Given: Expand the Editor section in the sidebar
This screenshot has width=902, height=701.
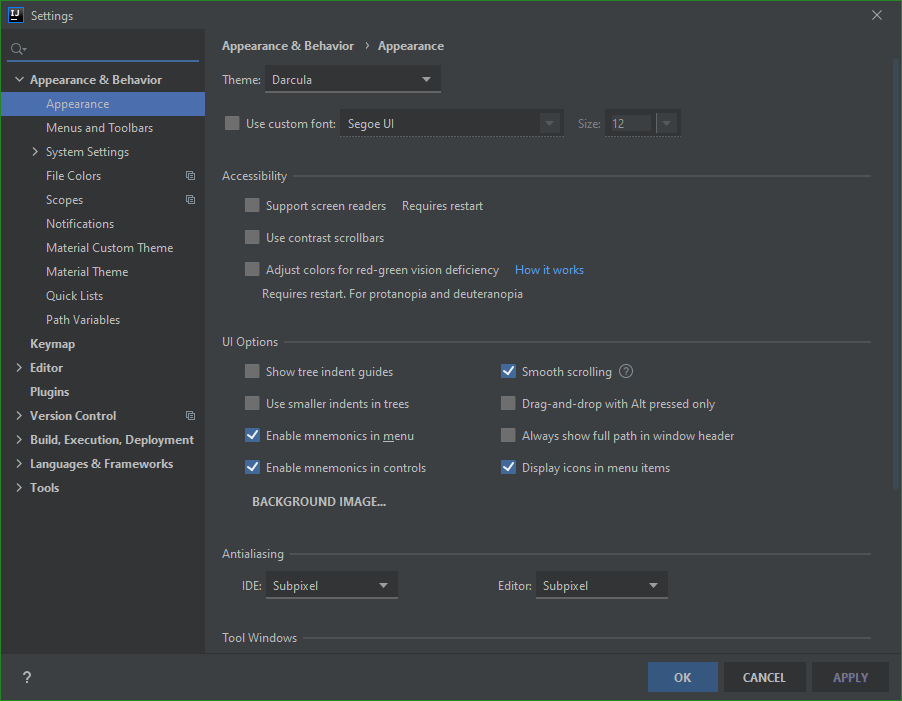Looking at the screenshot, I should (19, 367).
